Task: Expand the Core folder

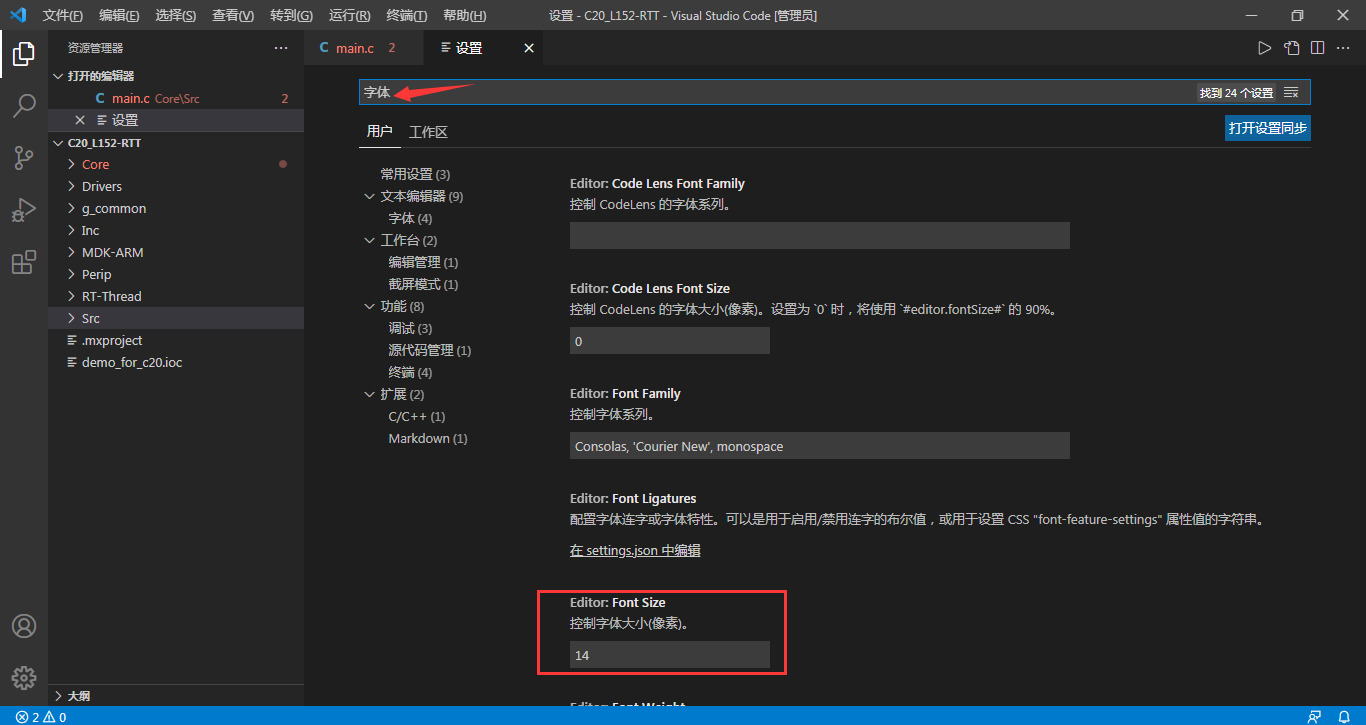Action: click(x=176, y=164)
